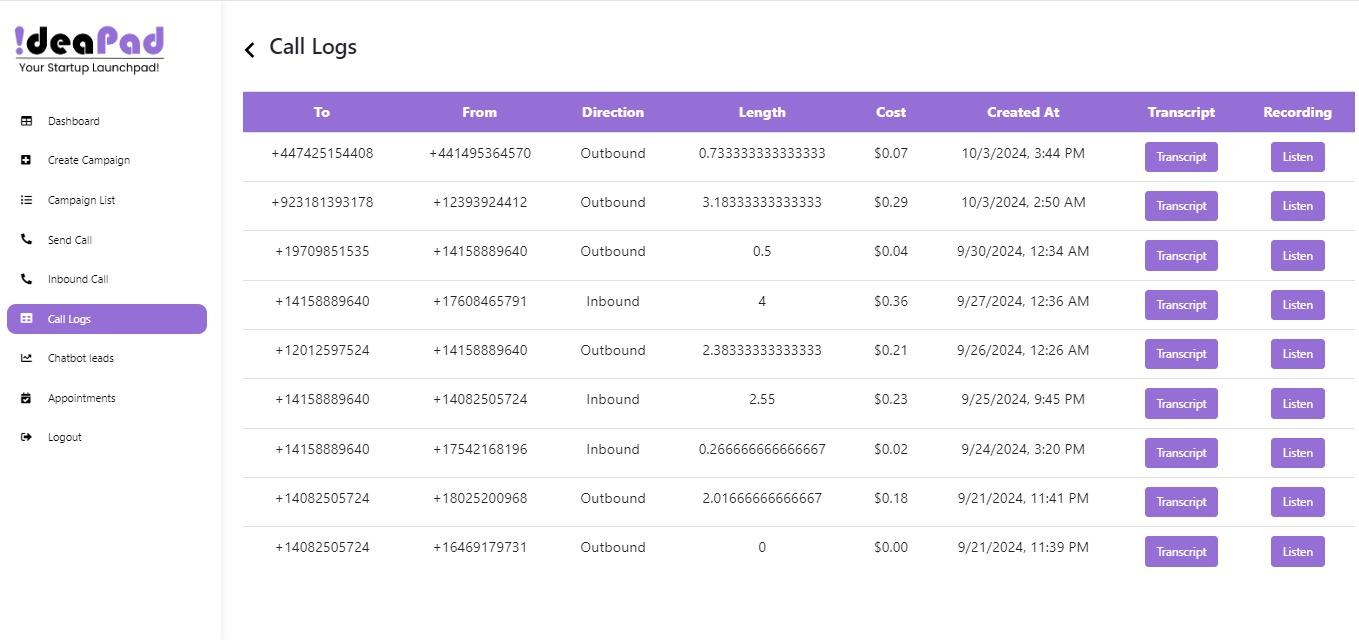This screenshot has width=1359, height=640.
Task: Click the IdeaPad logo
Action: [89, 49]
